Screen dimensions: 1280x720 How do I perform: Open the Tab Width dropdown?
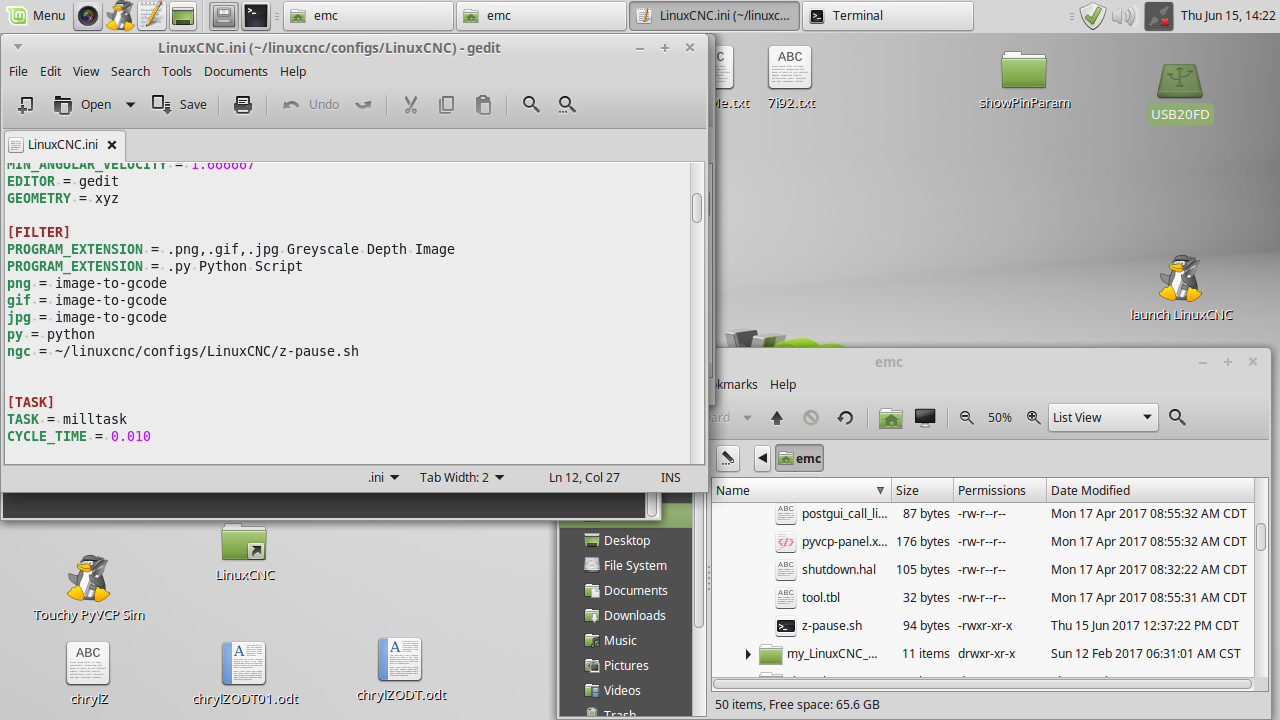462,477
